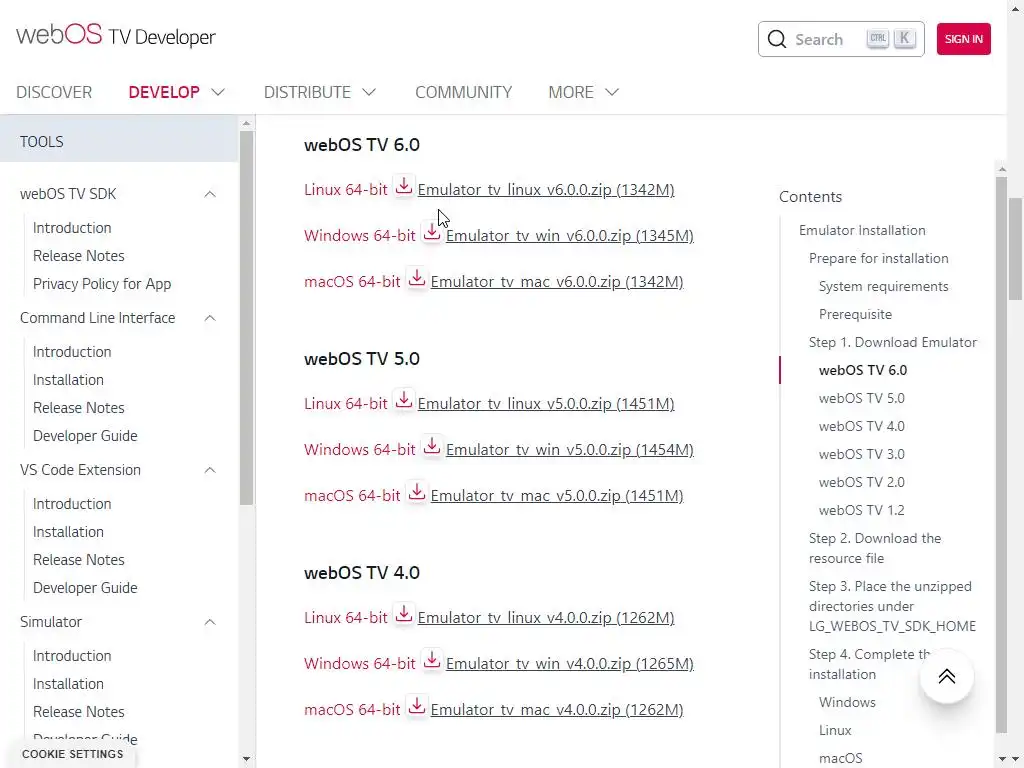Jump to Prepare for installation in Contents
Screen dimensions: 1024x768
pyautogui.click(x=878, y=259)
